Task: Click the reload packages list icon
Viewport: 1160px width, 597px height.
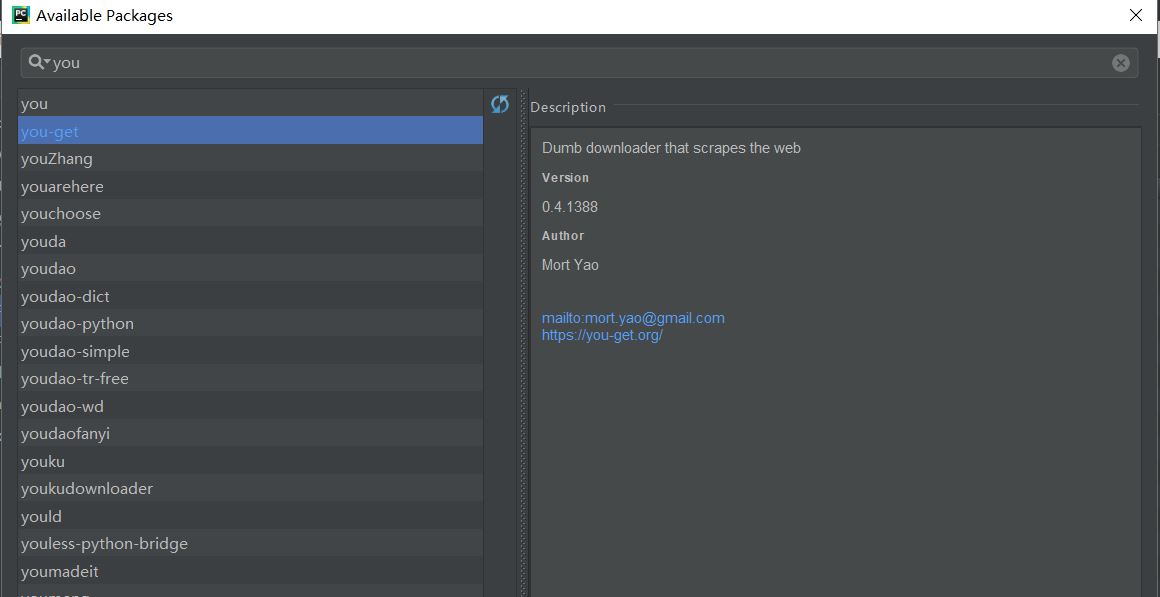Action: point(500,104)
